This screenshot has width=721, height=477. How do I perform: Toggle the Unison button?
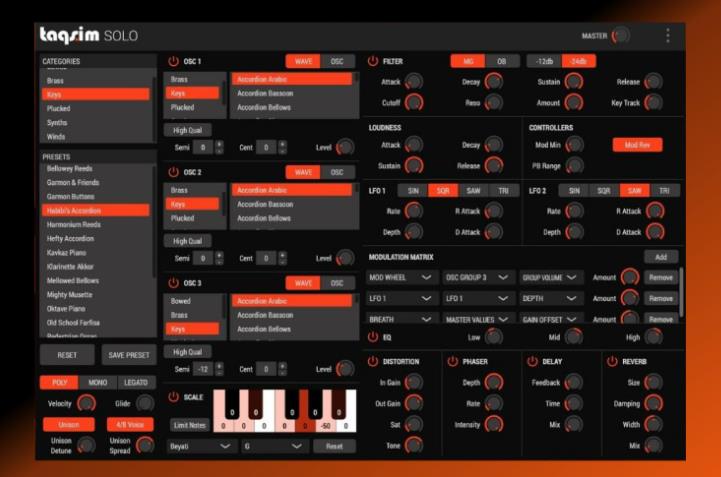click(69, 425)
